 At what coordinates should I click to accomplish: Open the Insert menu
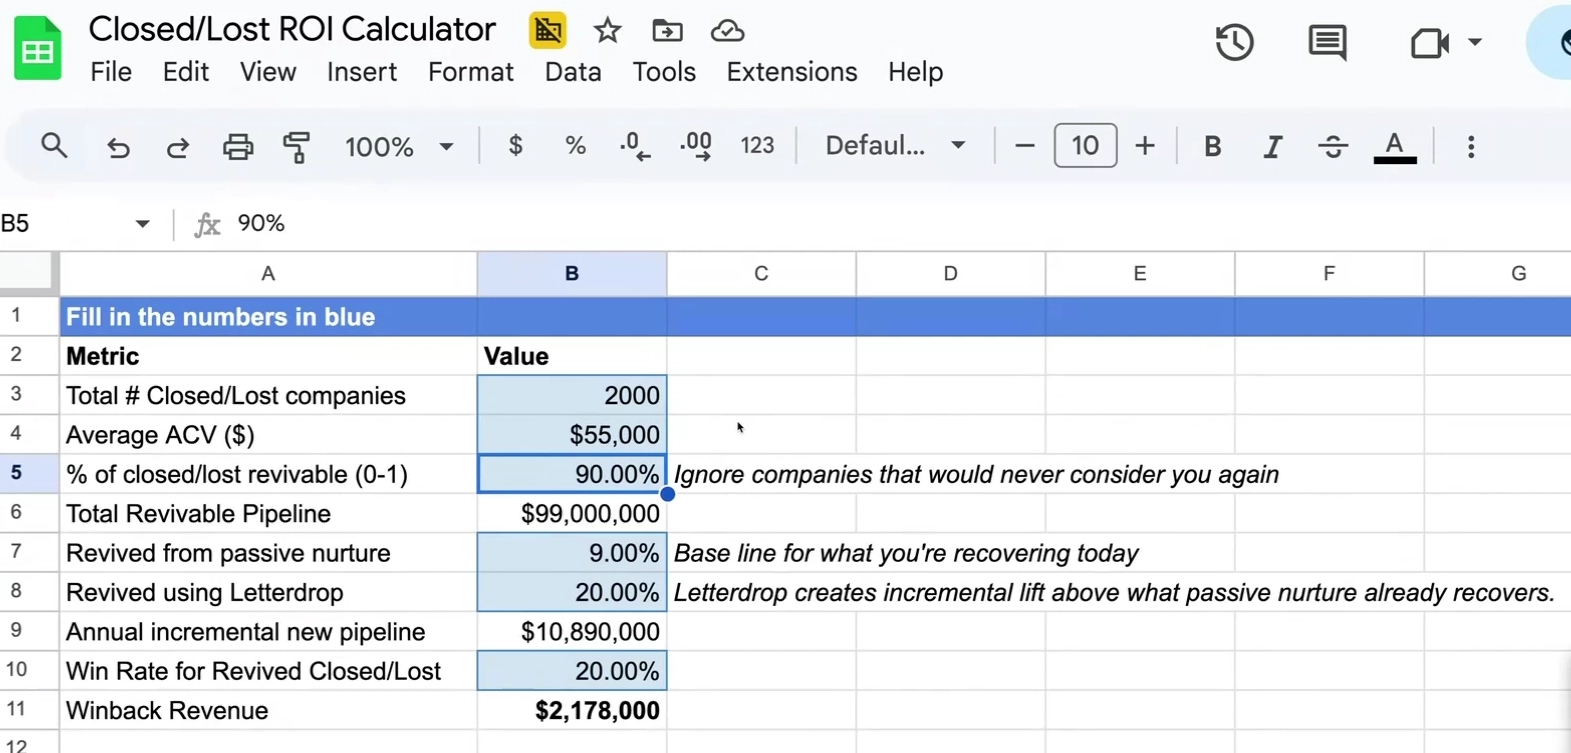(362, 72)
